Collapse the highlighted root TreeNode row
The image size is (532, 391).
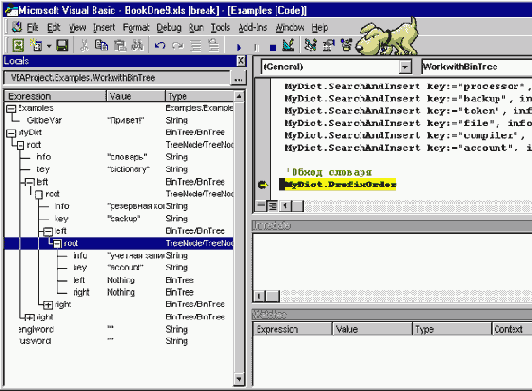coord(57,244)
